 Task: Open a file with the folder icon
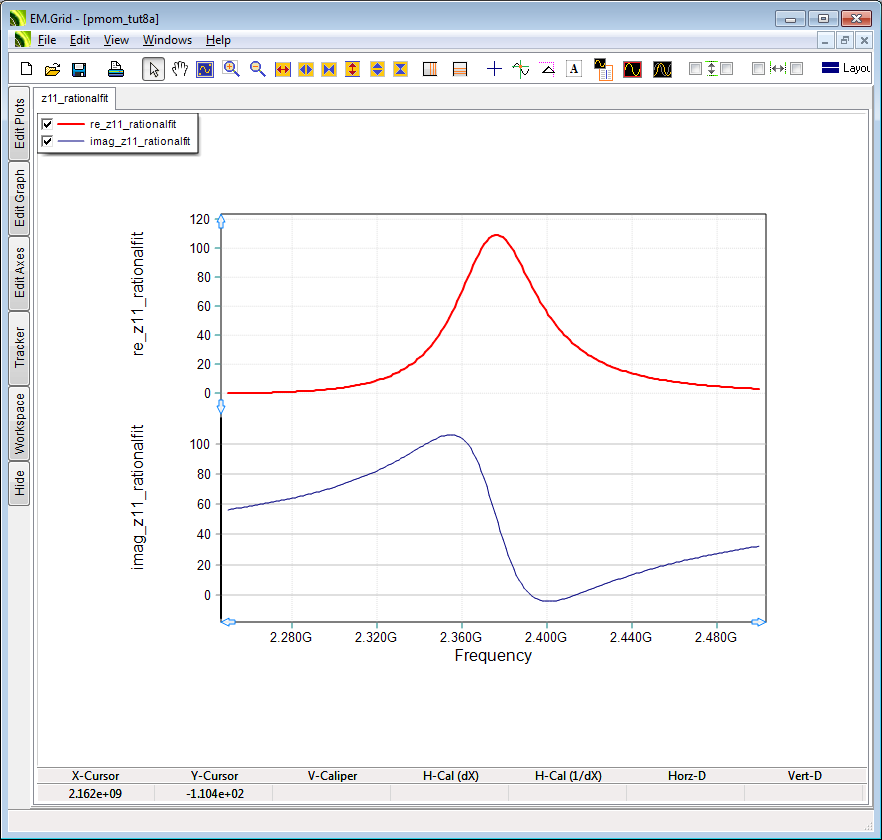52,69
